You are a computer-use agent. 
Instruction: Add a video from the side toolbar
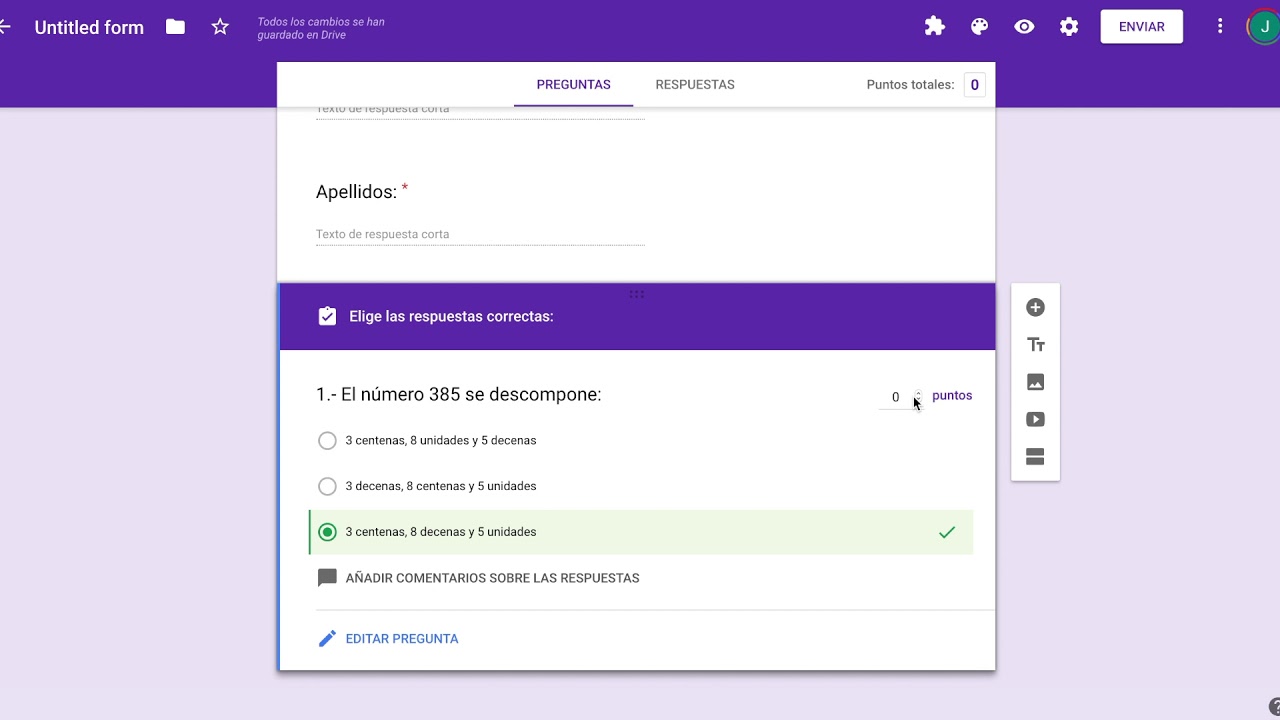[x=1036, y=420]
